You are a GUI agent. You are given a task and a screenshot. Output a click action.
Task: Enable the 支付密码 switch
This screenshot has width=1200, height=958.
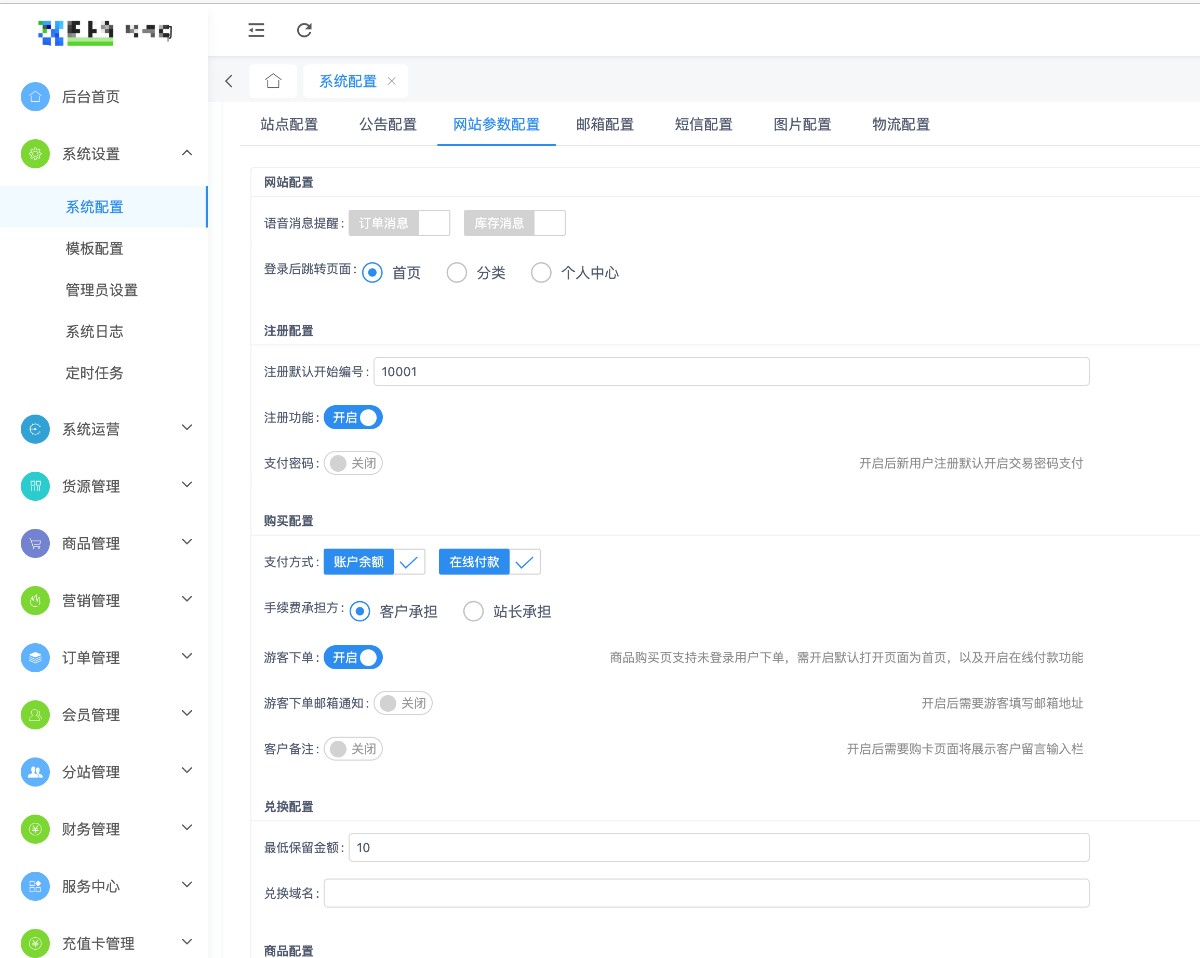coord(353,463)
